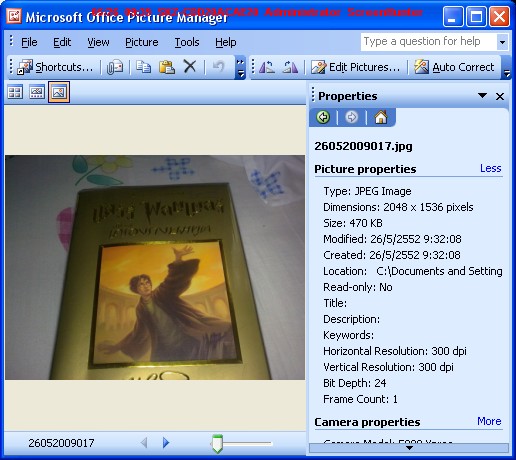The height and width of the screenshot is (460, 516).
Task: Minimize the Picture Manager window
Action: tap(453, 16)
